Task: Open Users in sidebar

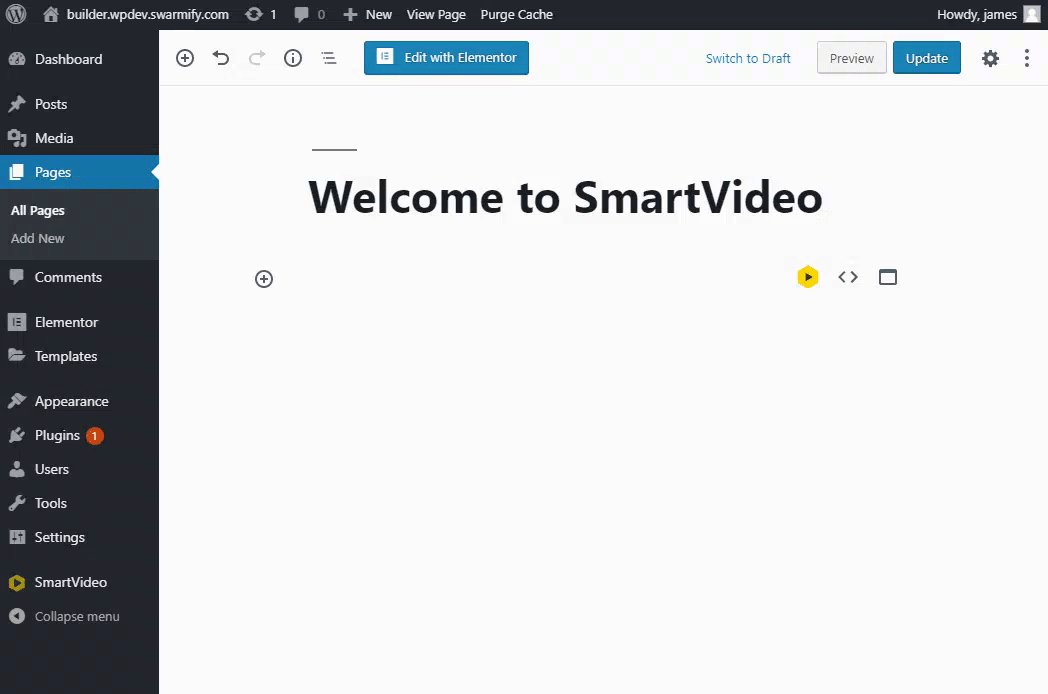Action: point(79,469)
